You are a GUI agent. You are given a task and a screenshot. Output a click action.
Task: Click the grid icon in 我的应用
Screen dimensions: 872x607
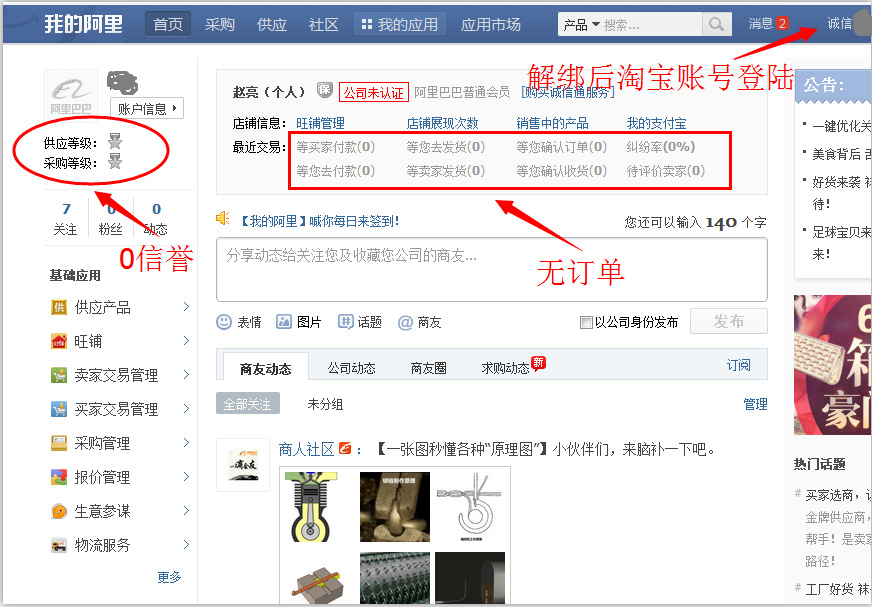366,24
